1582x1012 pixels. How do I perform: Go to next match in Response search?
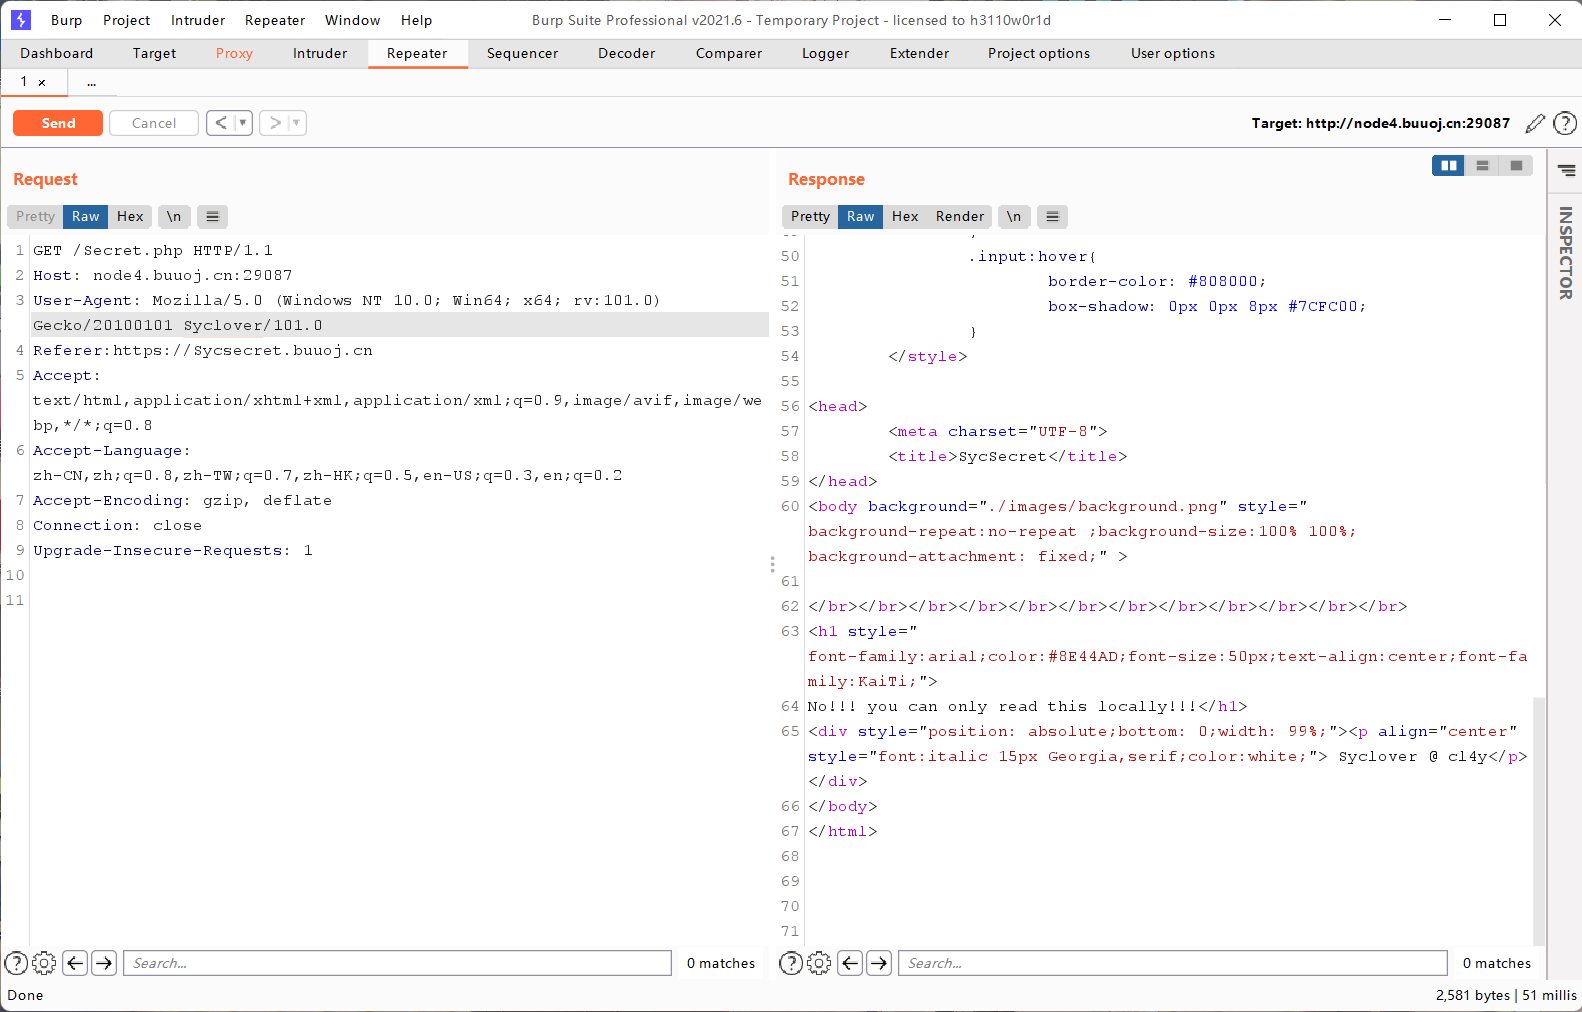tap(879, 963)
